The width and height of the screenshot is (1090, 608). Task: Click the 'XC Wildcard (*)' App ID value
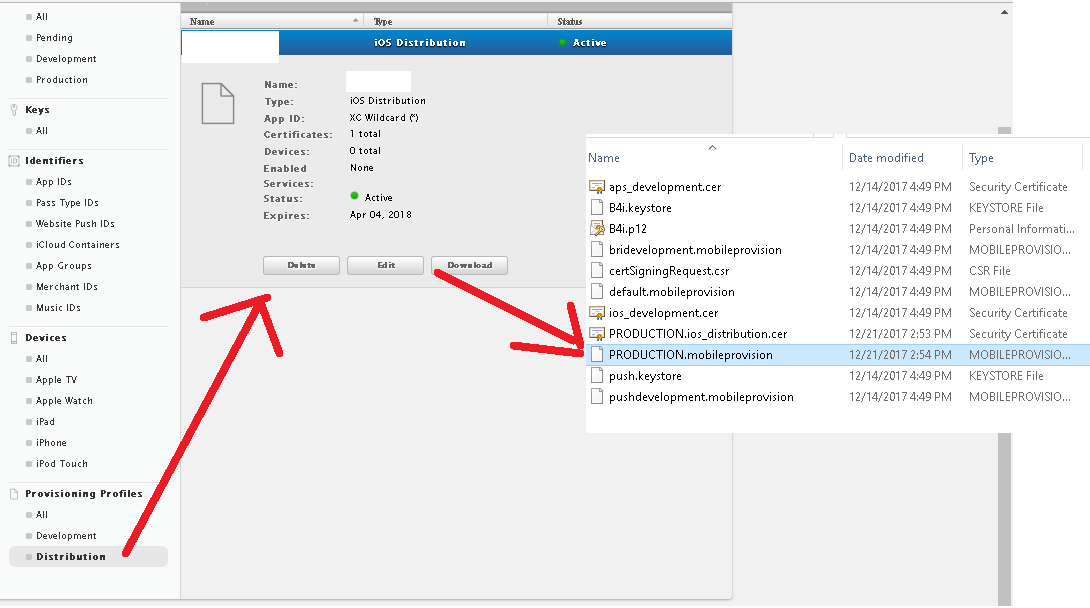coord(384,117)
